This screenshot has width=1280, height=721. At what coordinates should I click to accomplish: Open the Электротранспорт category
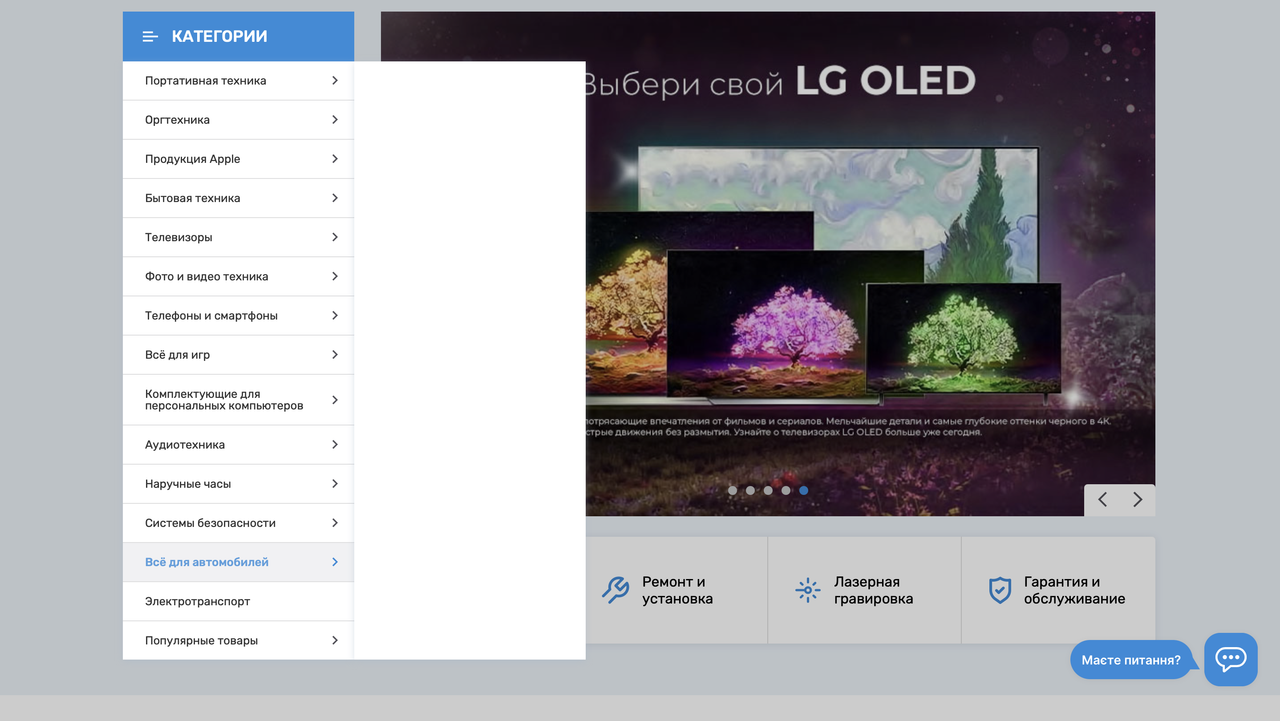(238, 601)
